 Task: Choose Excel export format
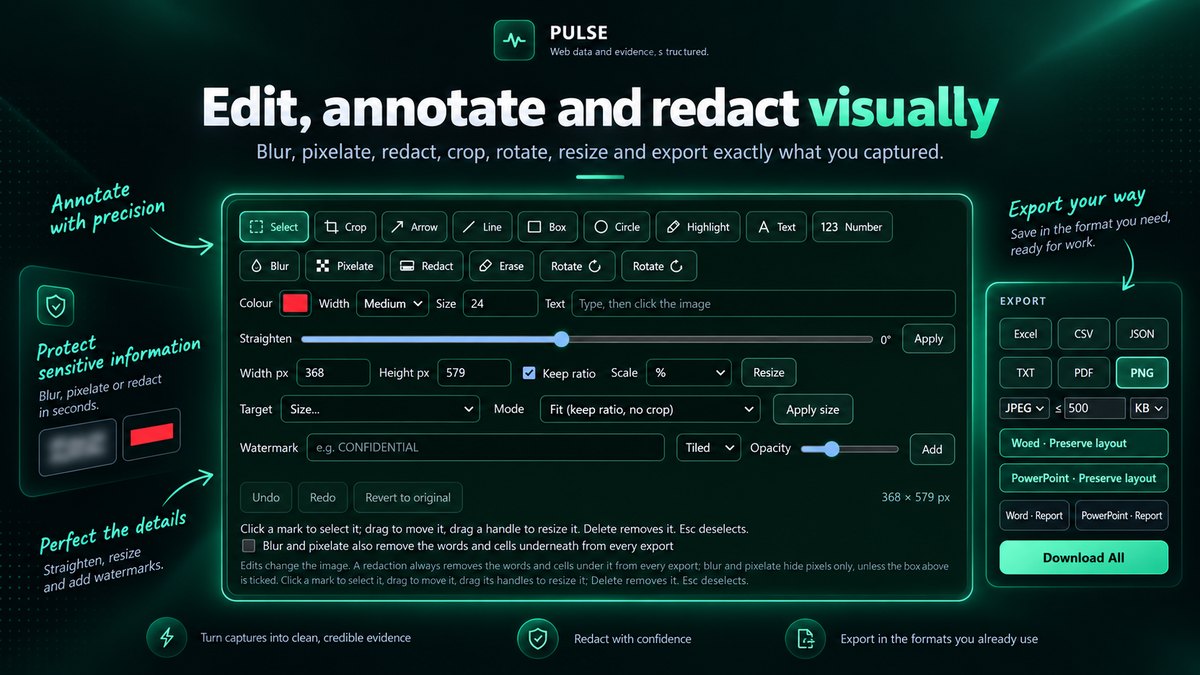[1025, 334]
